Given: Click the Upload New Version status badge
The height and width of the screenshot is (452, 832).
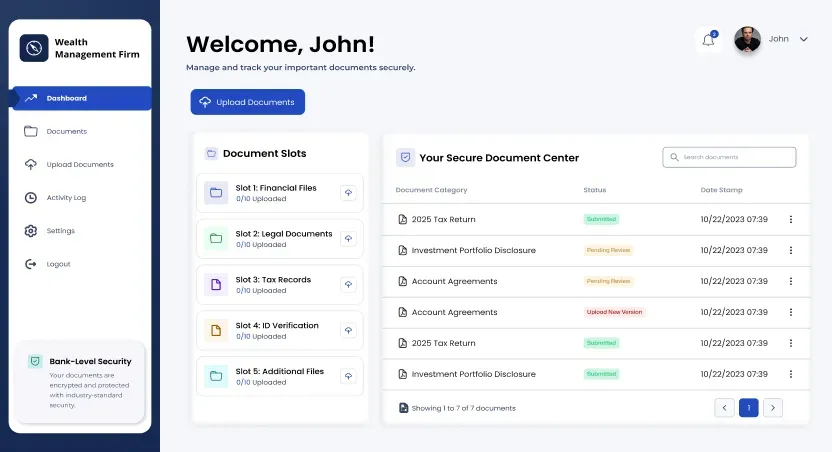Looking at the screenshot, I should (x=614, y=312).
